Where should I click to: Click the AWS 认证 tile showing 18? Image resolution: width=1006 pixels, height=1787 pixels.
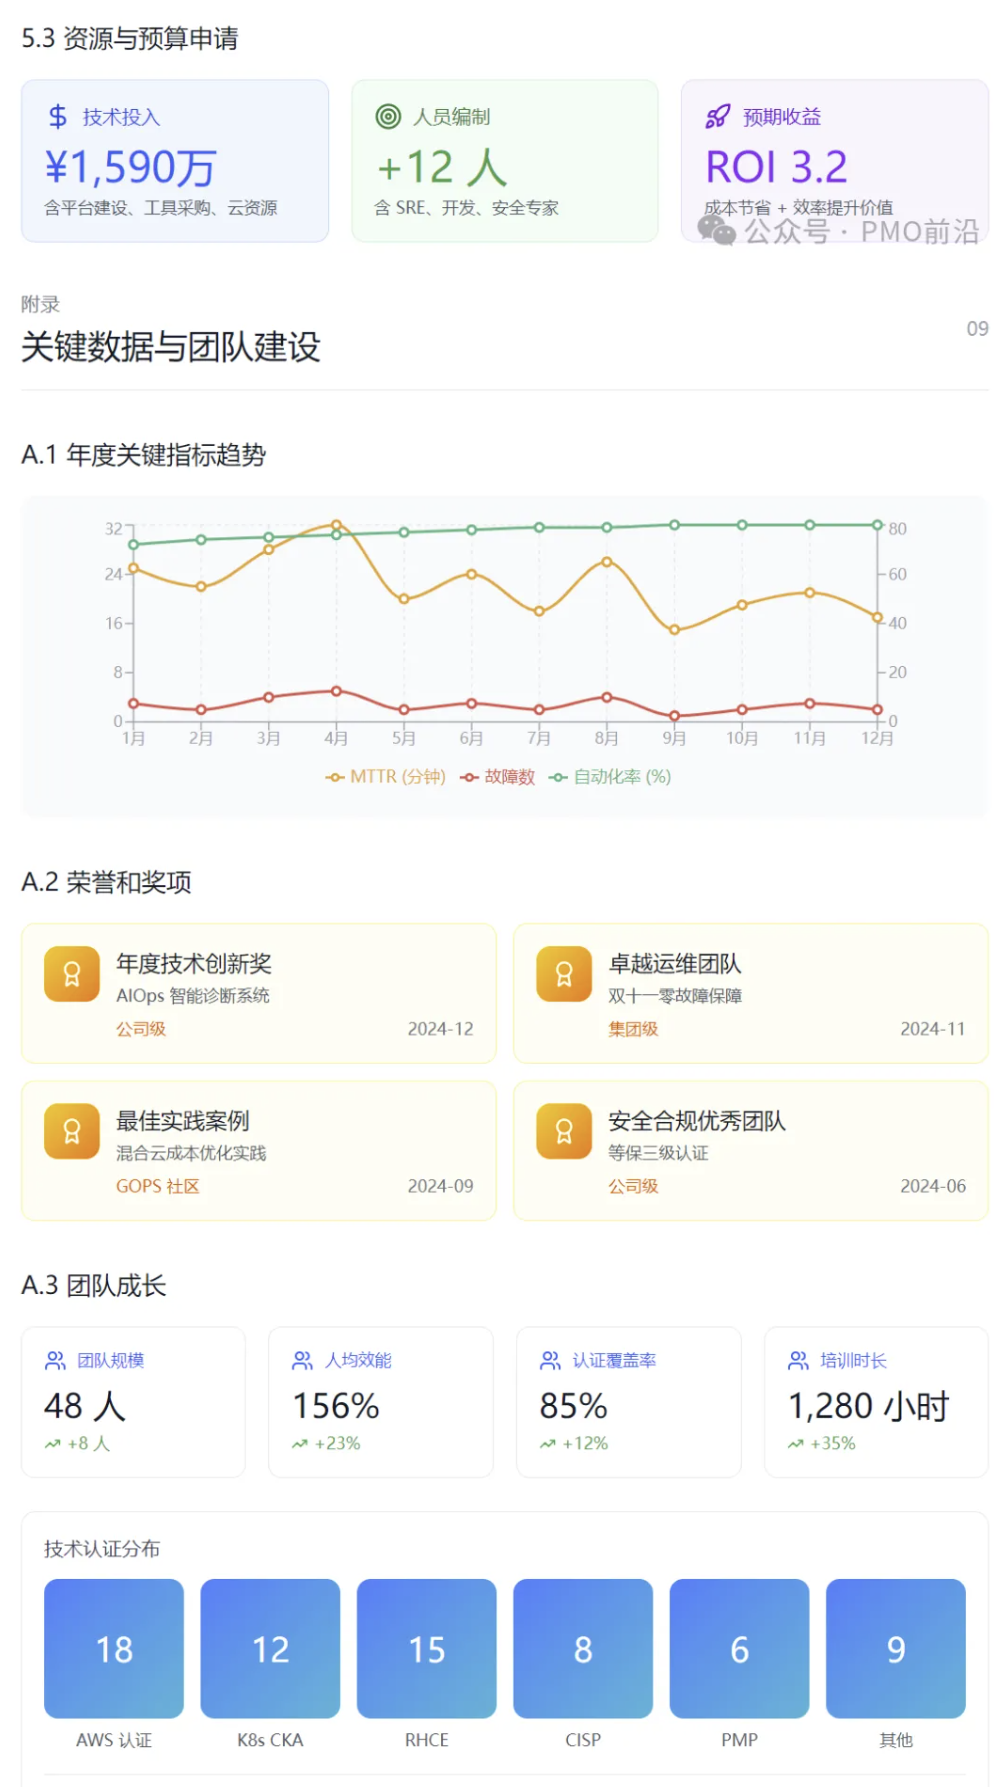pos(114,1648)
